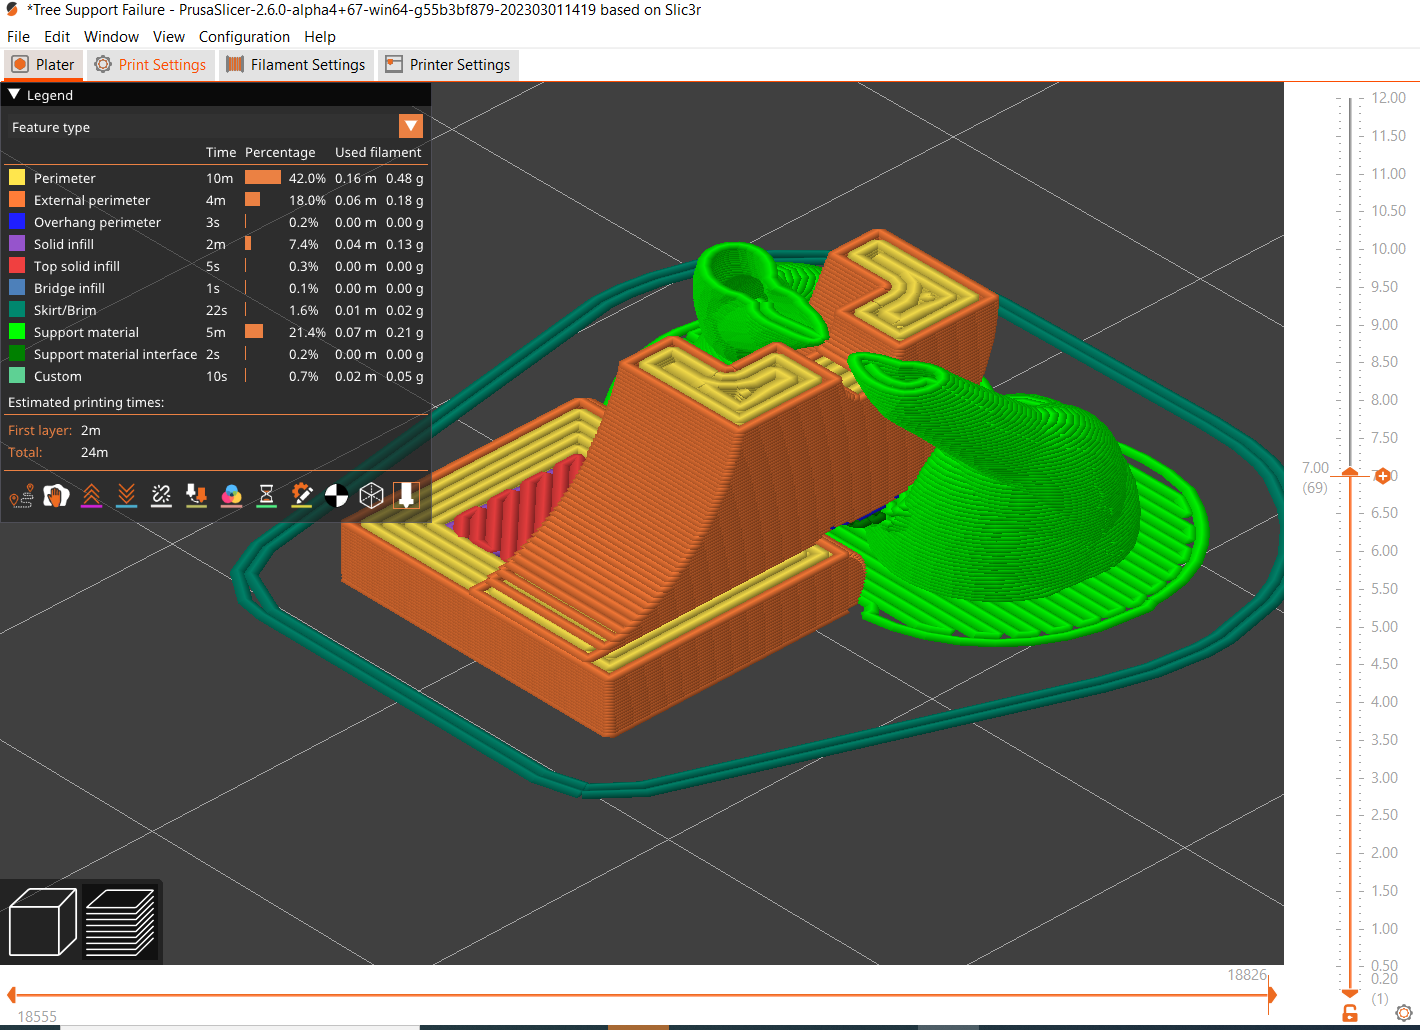1420x1030 pixels.
Task: Toggle seams visibility chain-link icon
Action: [161, 495]
